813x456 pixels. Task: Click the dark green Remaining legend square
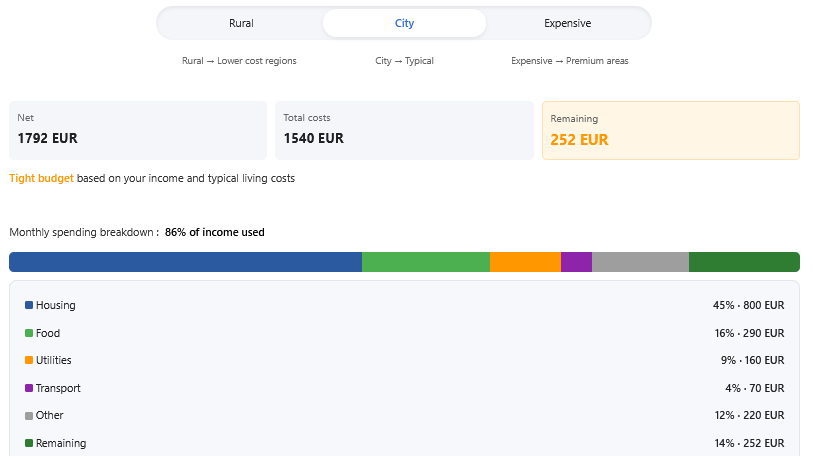[x=29, y=443]
